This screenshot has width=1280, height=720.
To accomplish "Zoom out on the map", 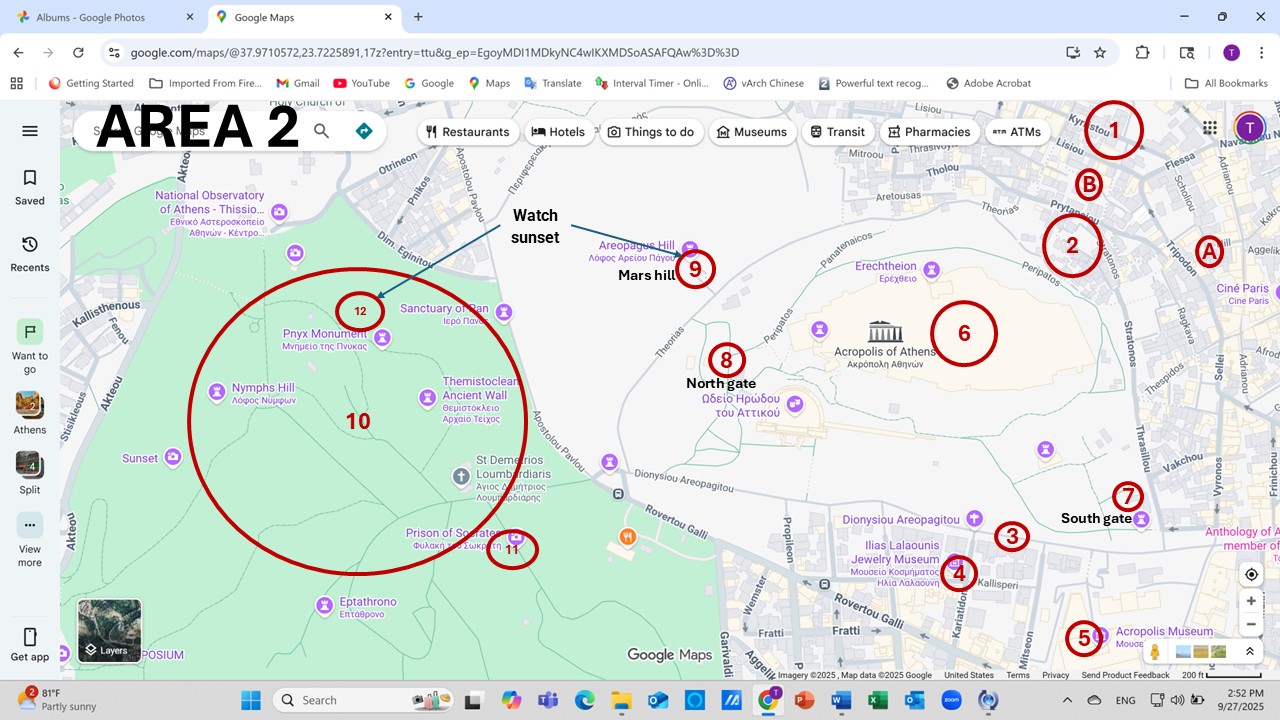I will click(1251, 625).
